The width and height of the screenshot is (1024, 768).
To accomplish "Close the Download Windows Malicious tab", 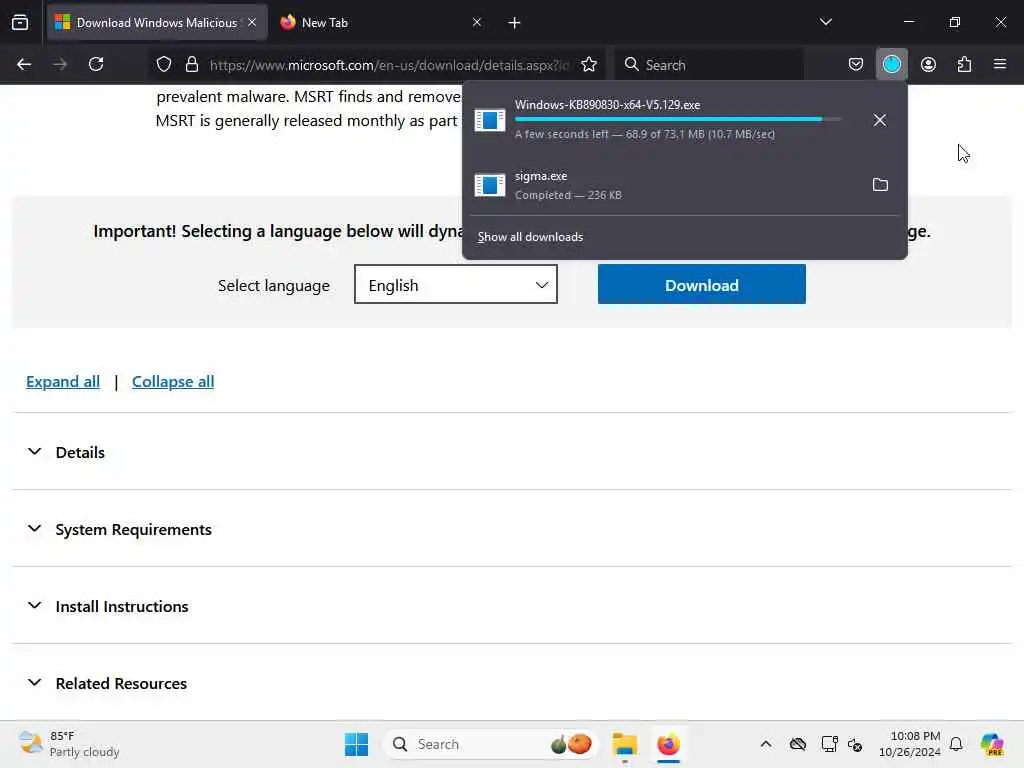I will point(252,23).
